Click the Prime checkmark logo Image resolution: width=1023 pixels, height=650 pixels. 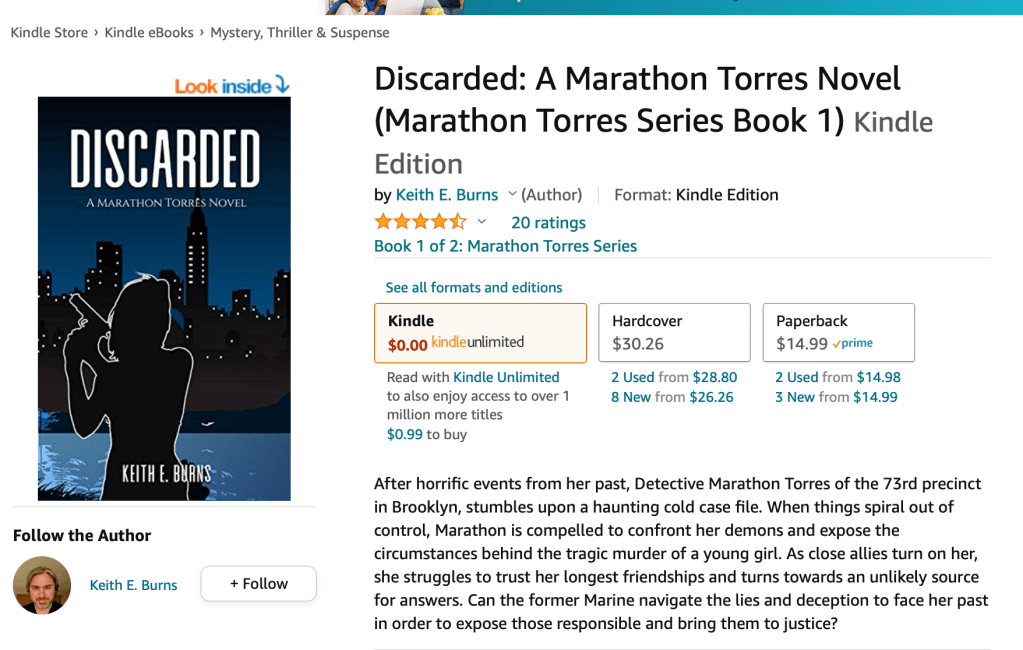tap(853, 344)
